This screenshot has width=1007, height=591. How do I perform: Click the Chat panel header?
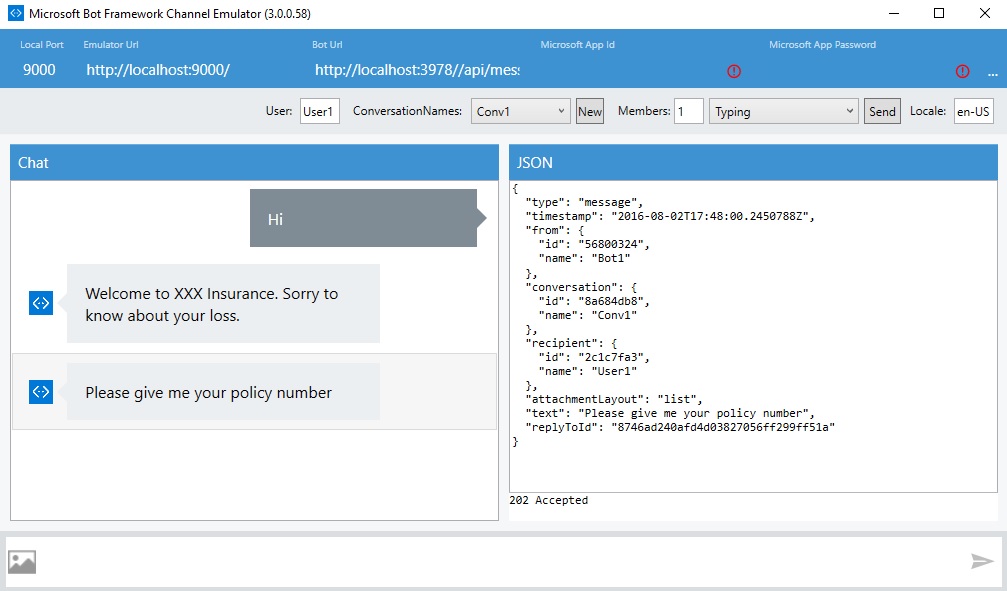pos(254,163)
